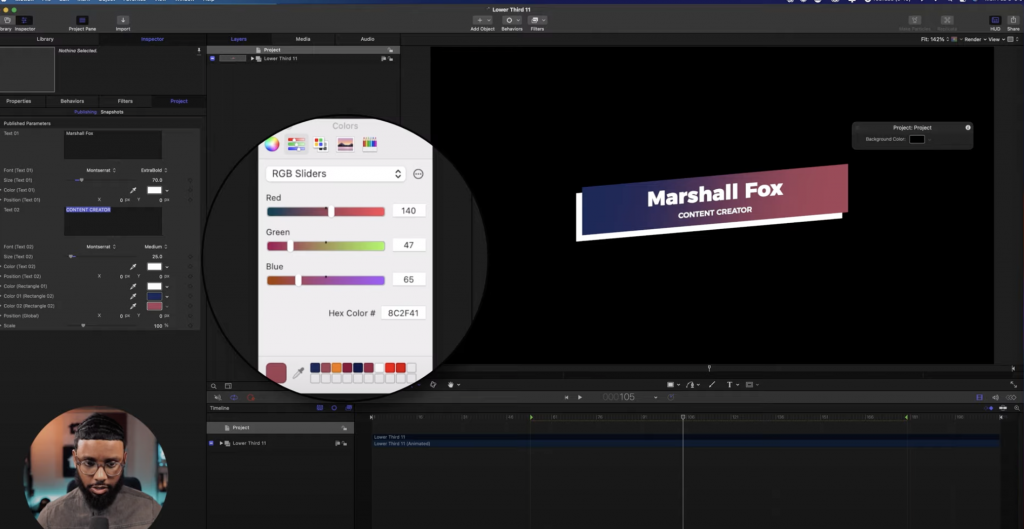Click the Play button
Viewport: 1024px width, 529px height.
pyautogui.click(x=579, y=397)
